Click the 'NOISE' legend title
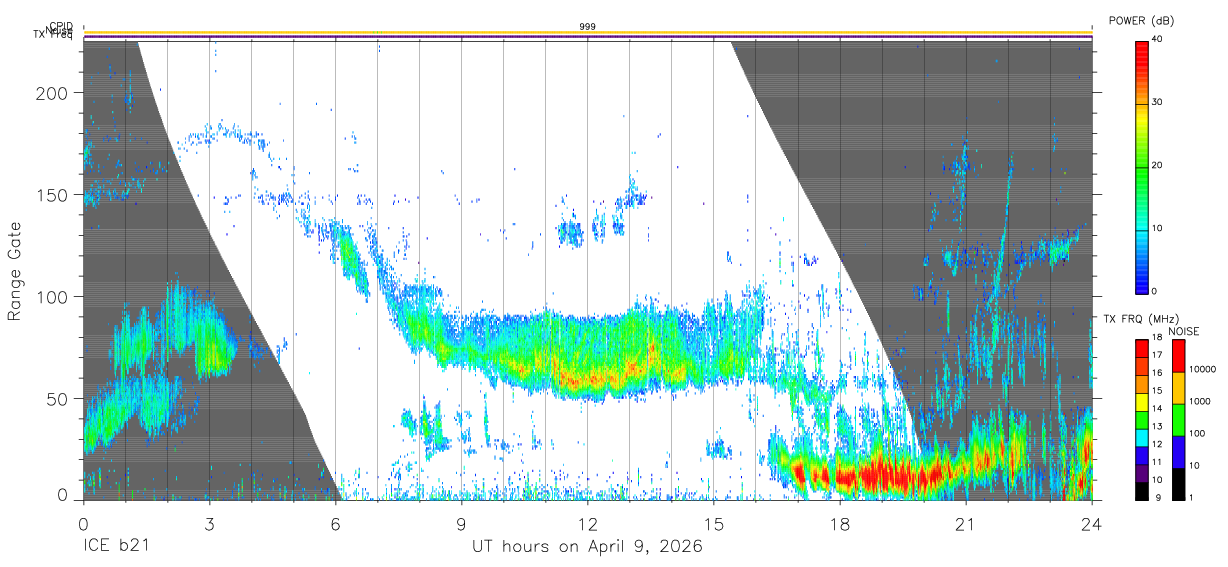This screenshot has width=1228, height=567. (x=1182, y=331)
